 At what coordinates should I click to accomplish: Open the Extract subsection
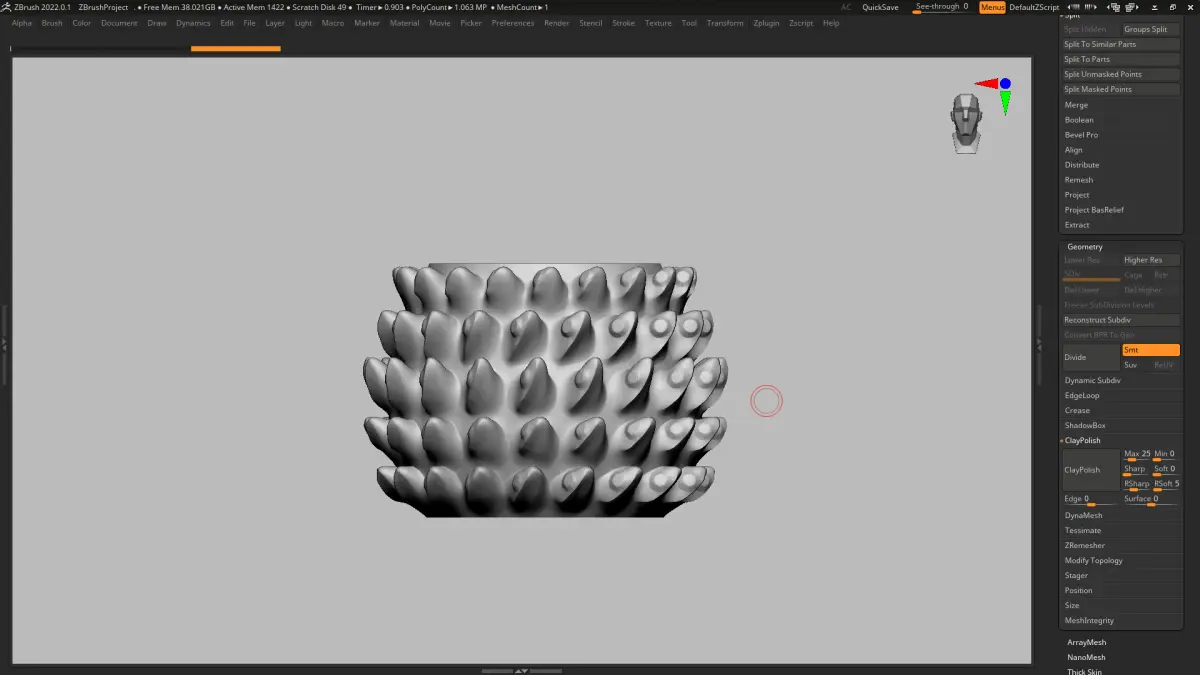1077,225
